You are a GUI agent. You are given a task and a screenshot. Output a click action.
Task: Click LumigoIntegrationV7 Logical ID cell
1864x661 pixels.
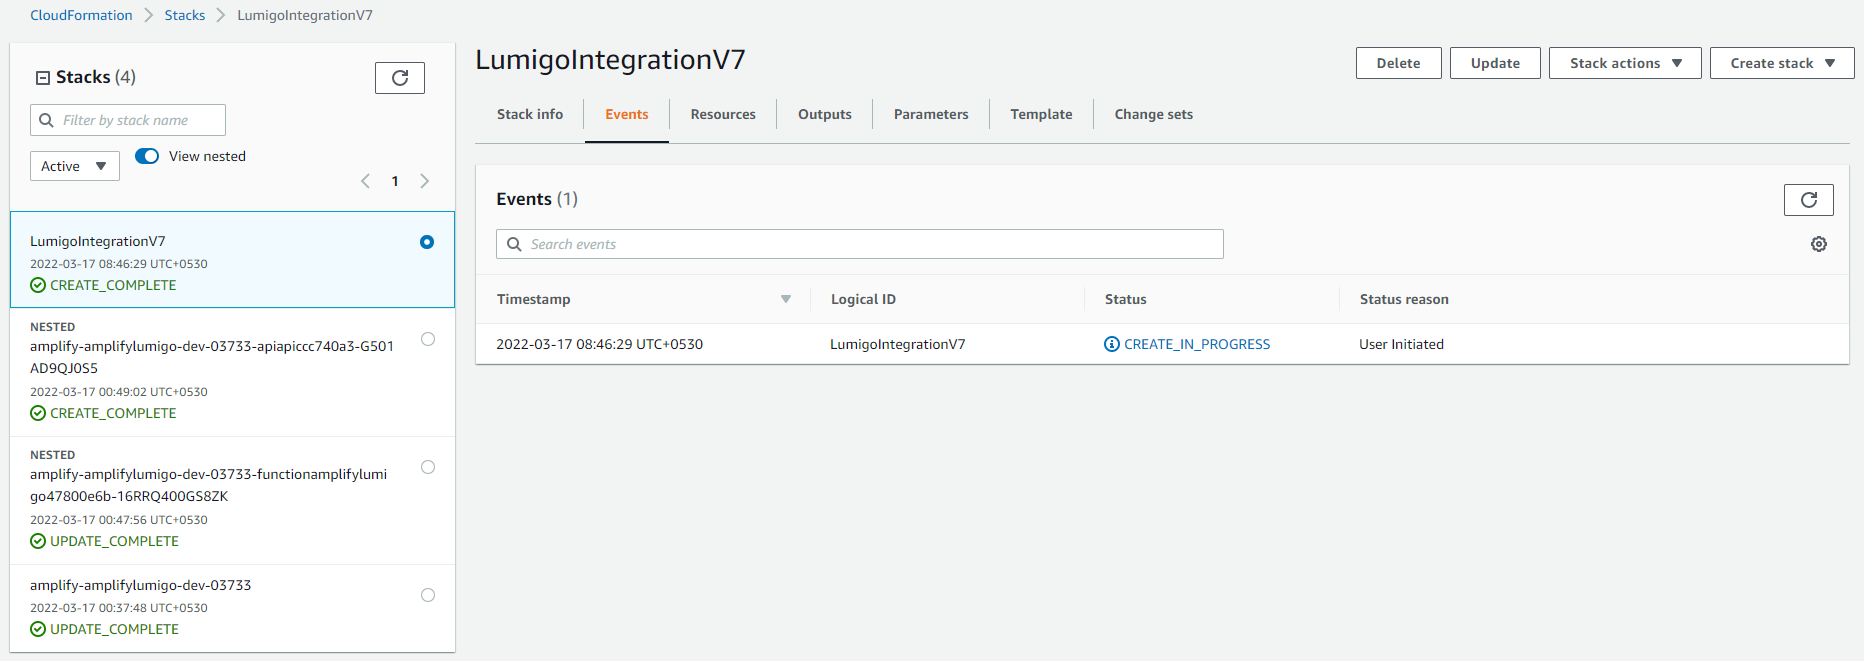[898, 344]
